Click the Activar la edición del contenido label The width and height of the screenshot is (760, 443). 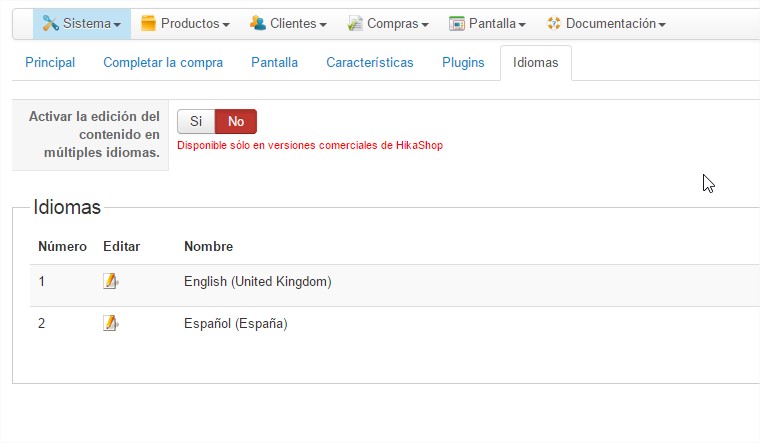94,134
